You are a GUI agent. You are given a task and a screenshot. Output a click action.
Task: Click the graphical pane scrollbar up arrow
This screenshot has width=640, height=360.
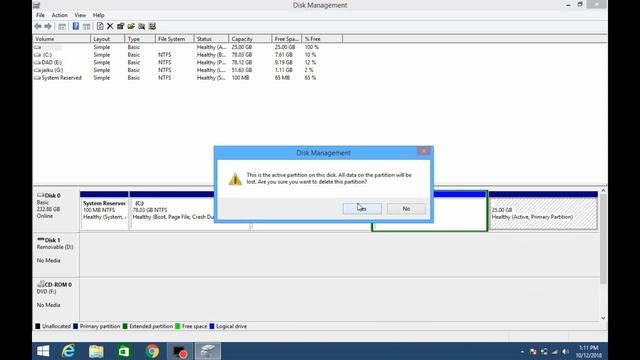coord(603,191)
